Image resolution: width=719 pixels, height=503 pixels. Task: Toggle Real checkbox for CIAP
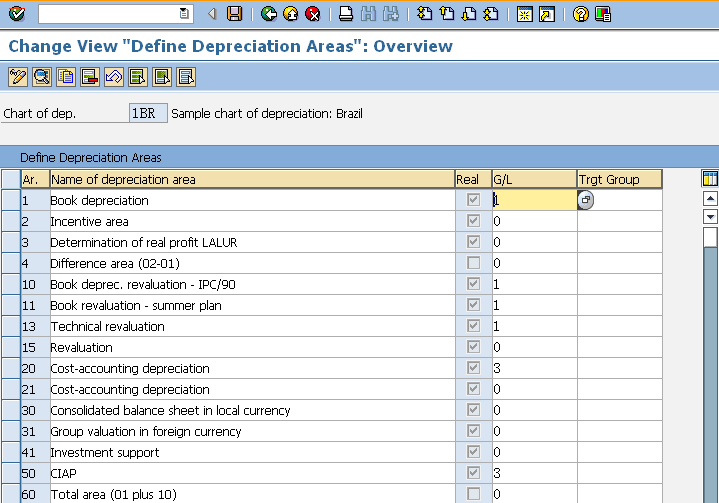[x=473, y=473]
